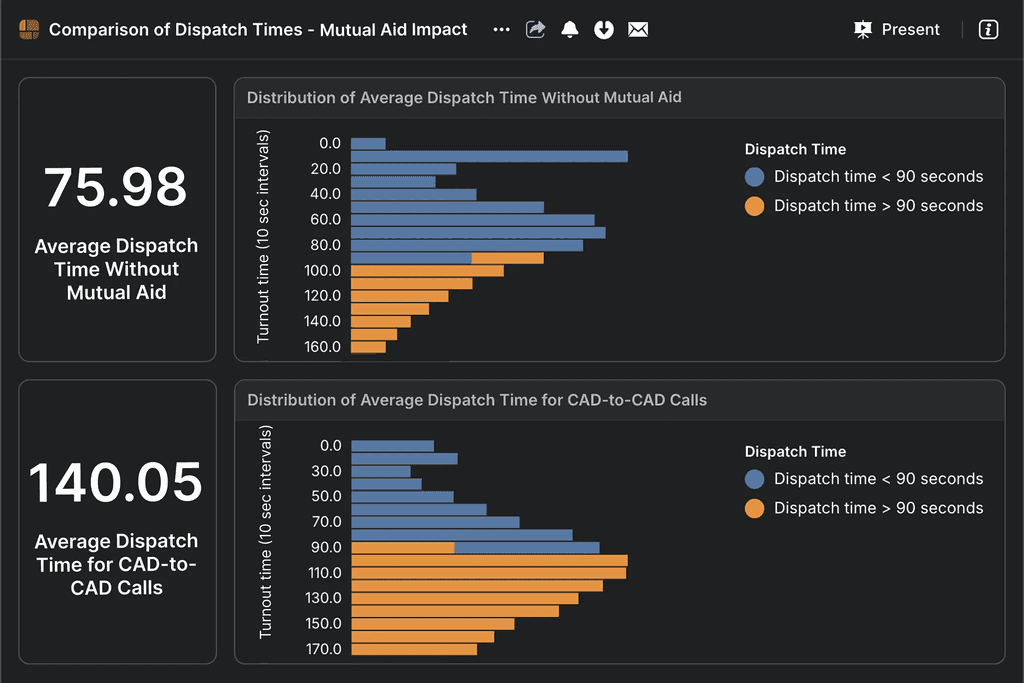Click the download arrow icon
This screenshot has height=683, width=1024.
[x=603, y=30]
